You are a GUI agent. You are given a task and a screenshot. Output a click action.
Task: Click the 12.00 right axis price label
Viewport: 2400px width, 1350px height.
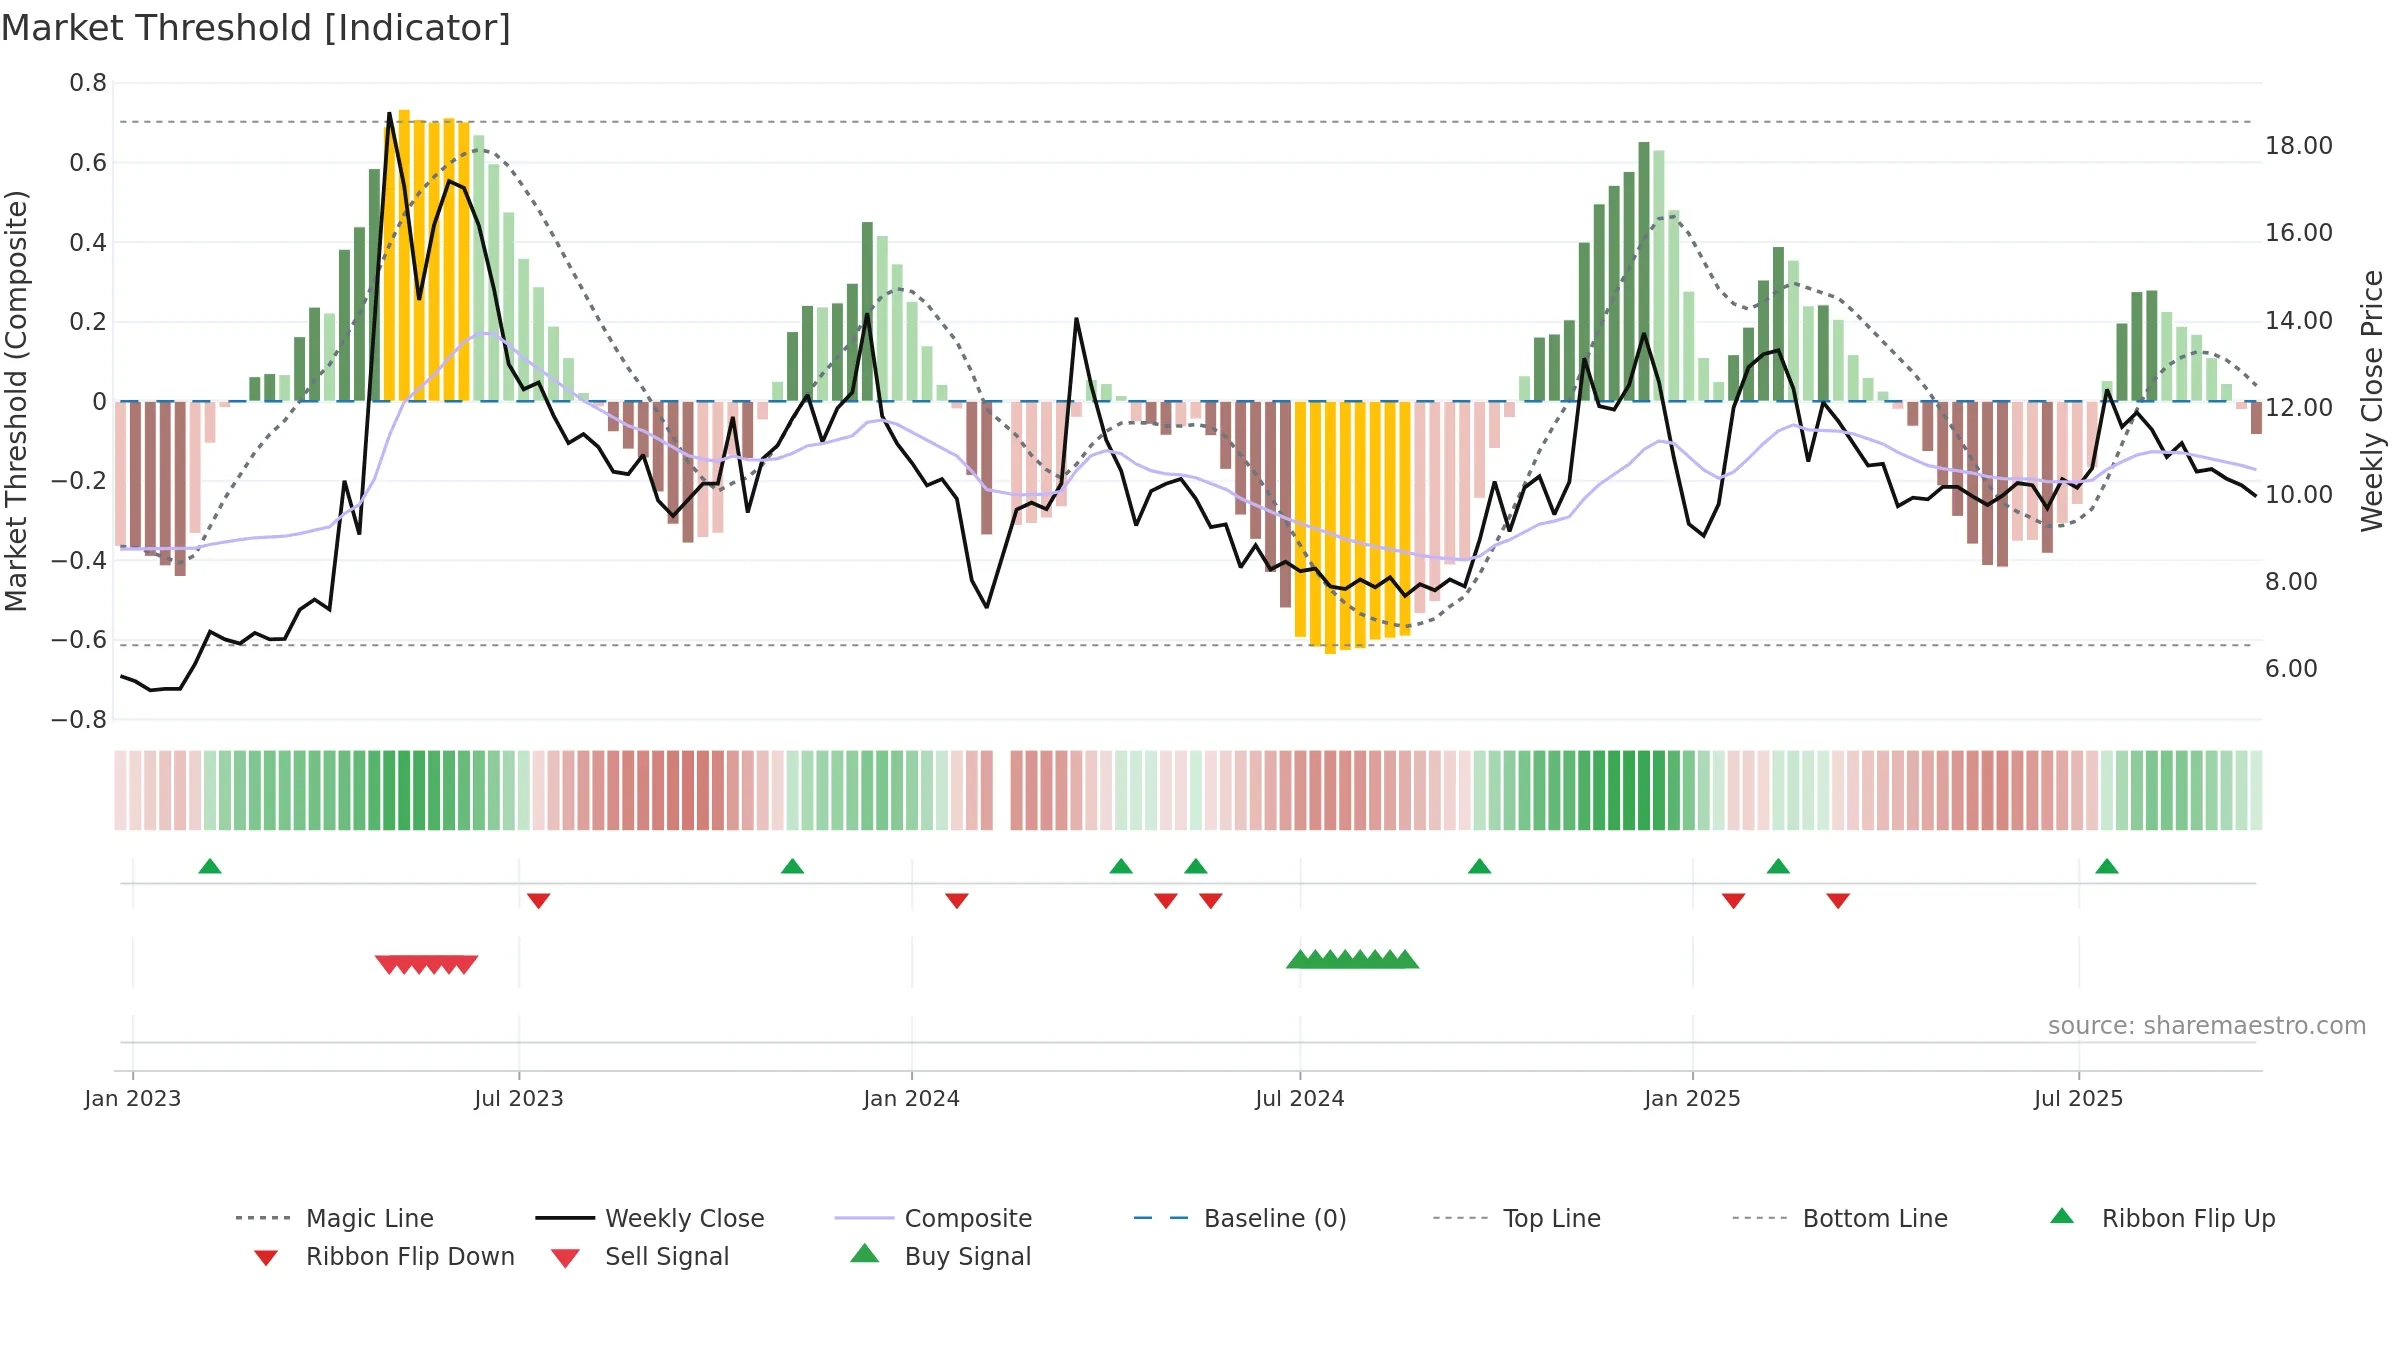point(2299,408)
